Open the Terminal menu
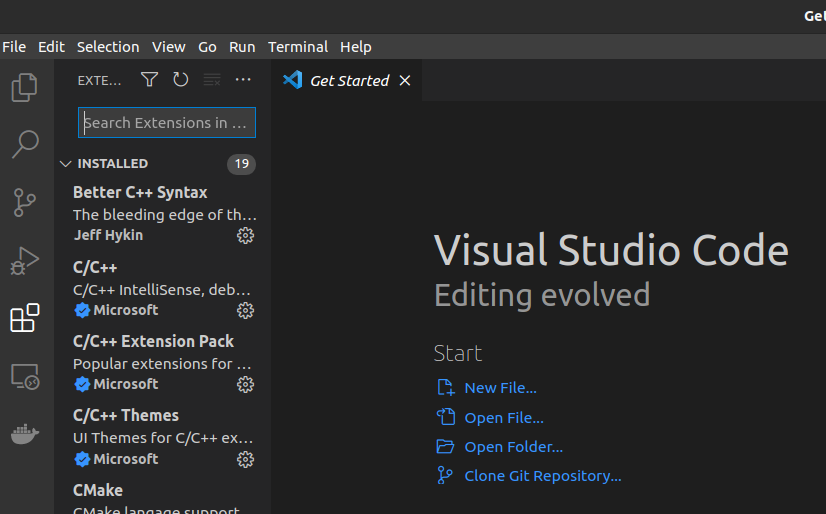This screenshot has width=826, height=514. tap(298, 47)
